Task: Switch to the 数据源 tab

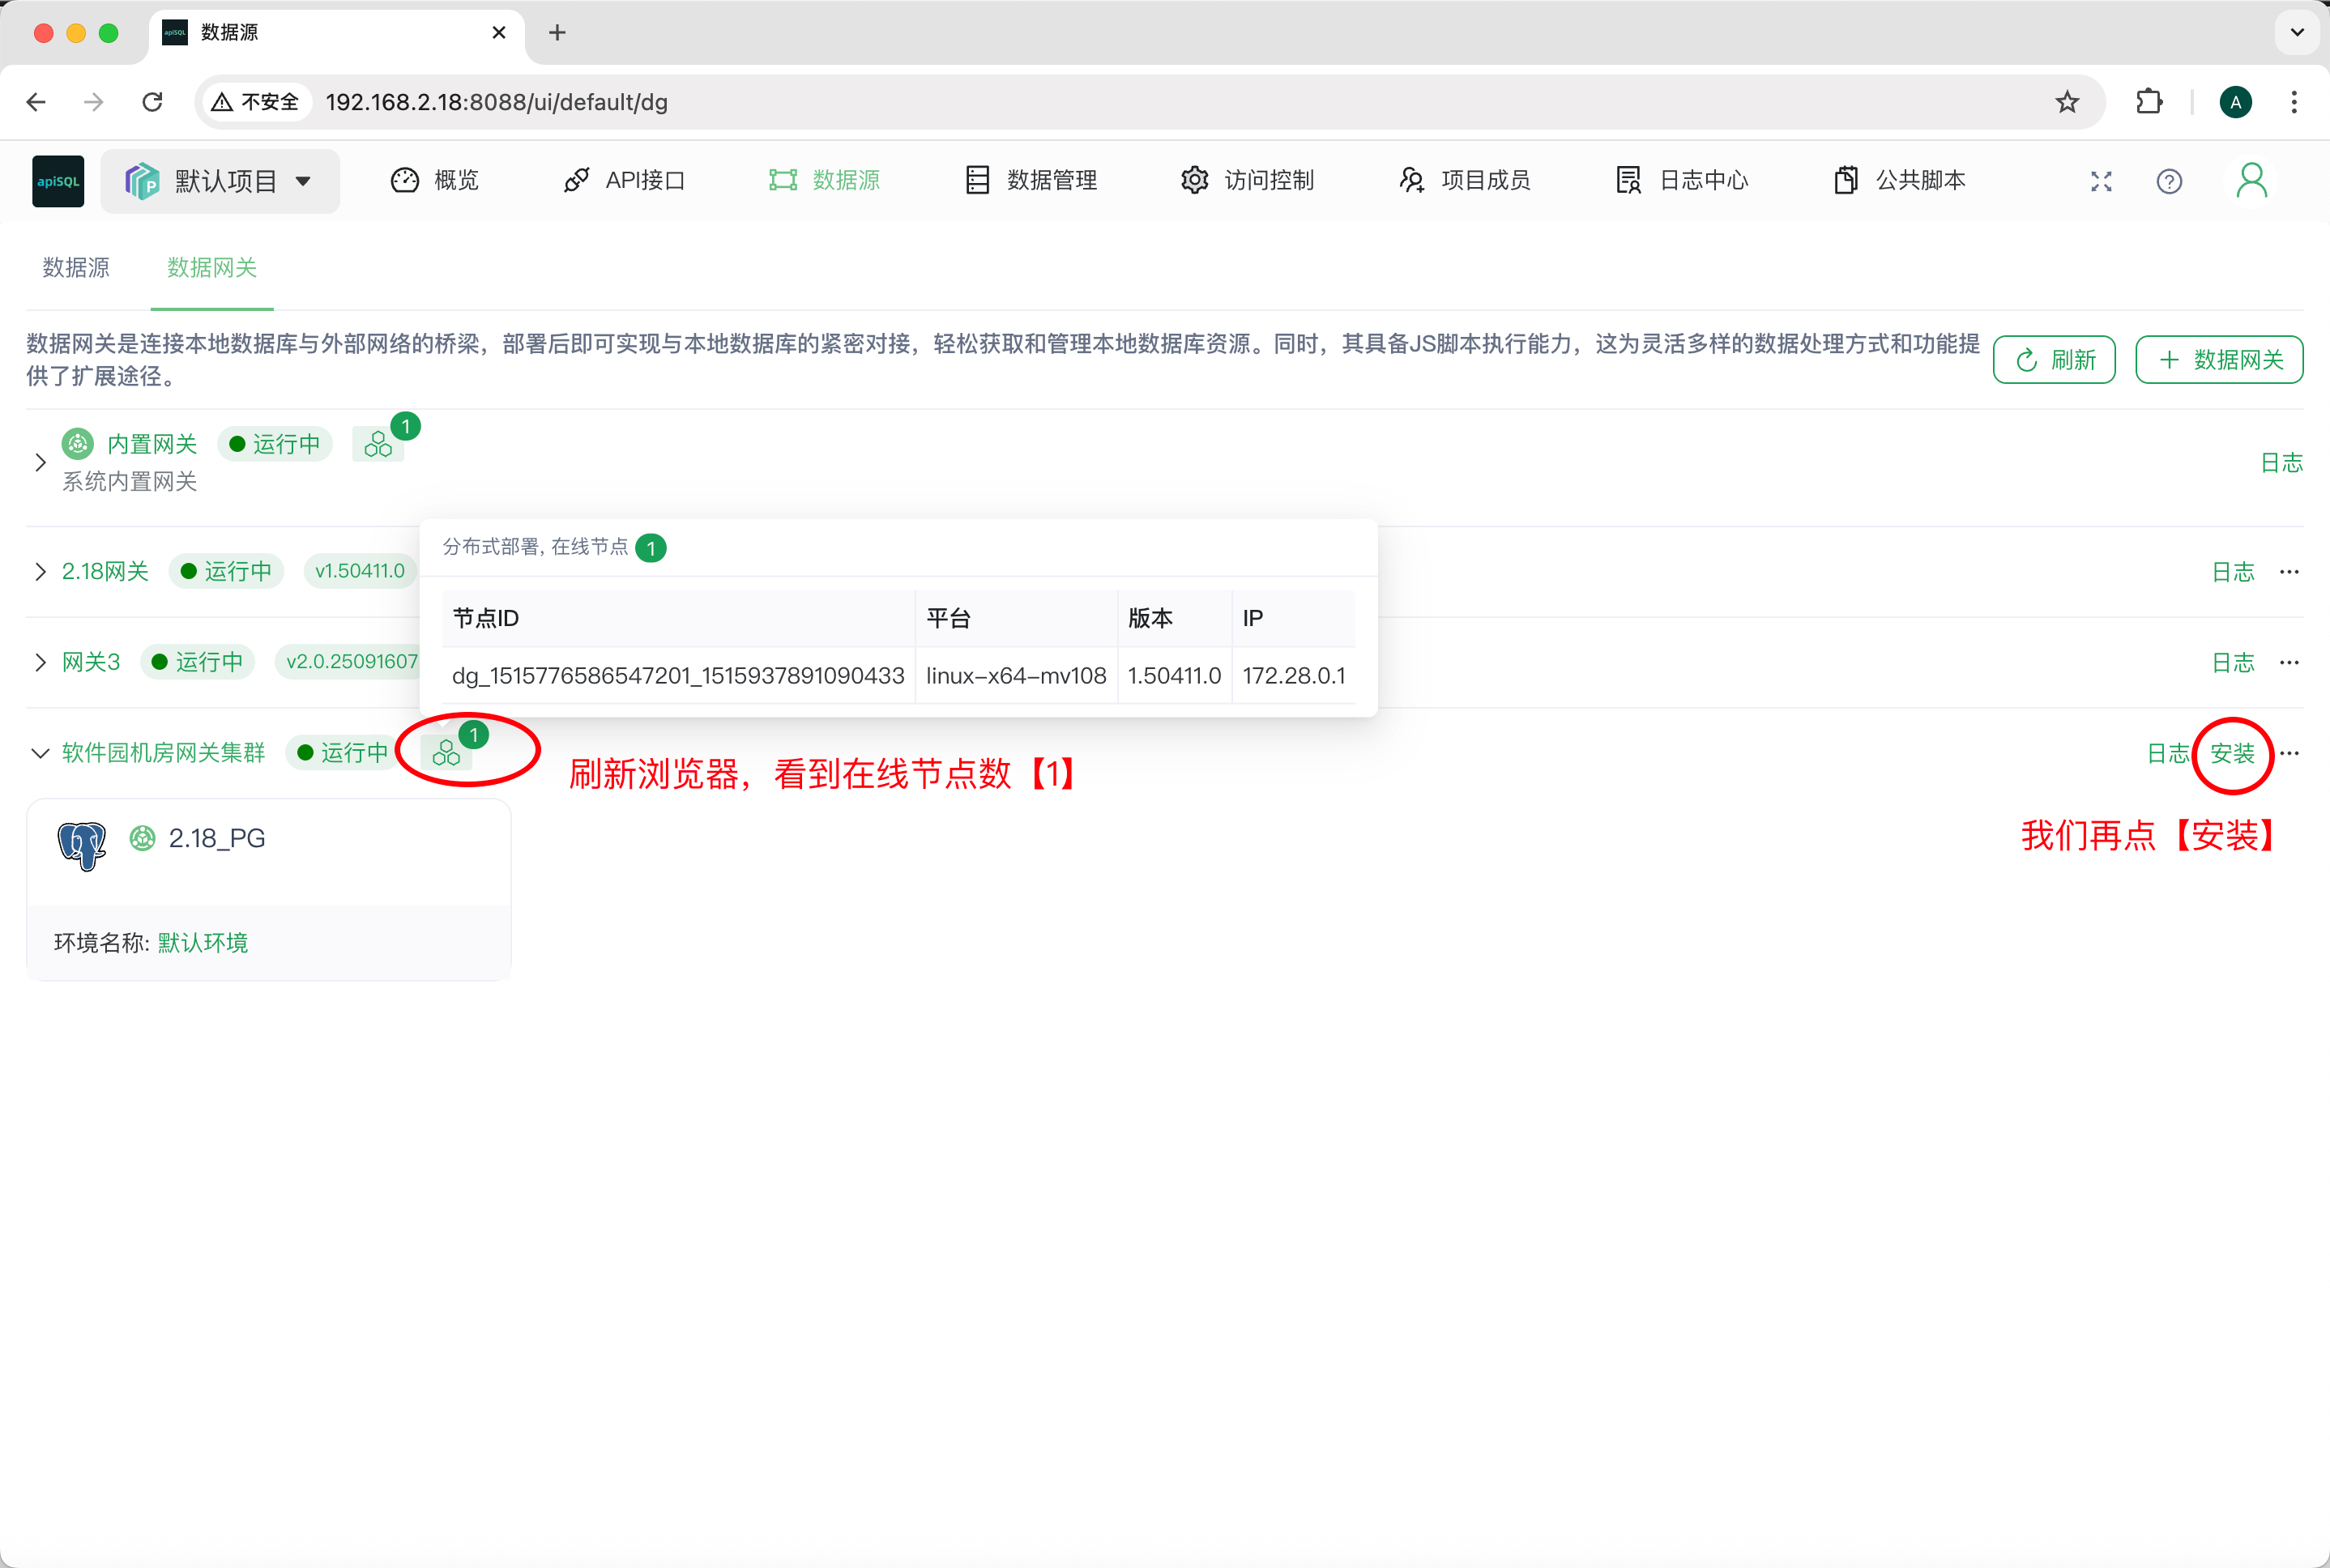Action: click(x=76, y=267)
